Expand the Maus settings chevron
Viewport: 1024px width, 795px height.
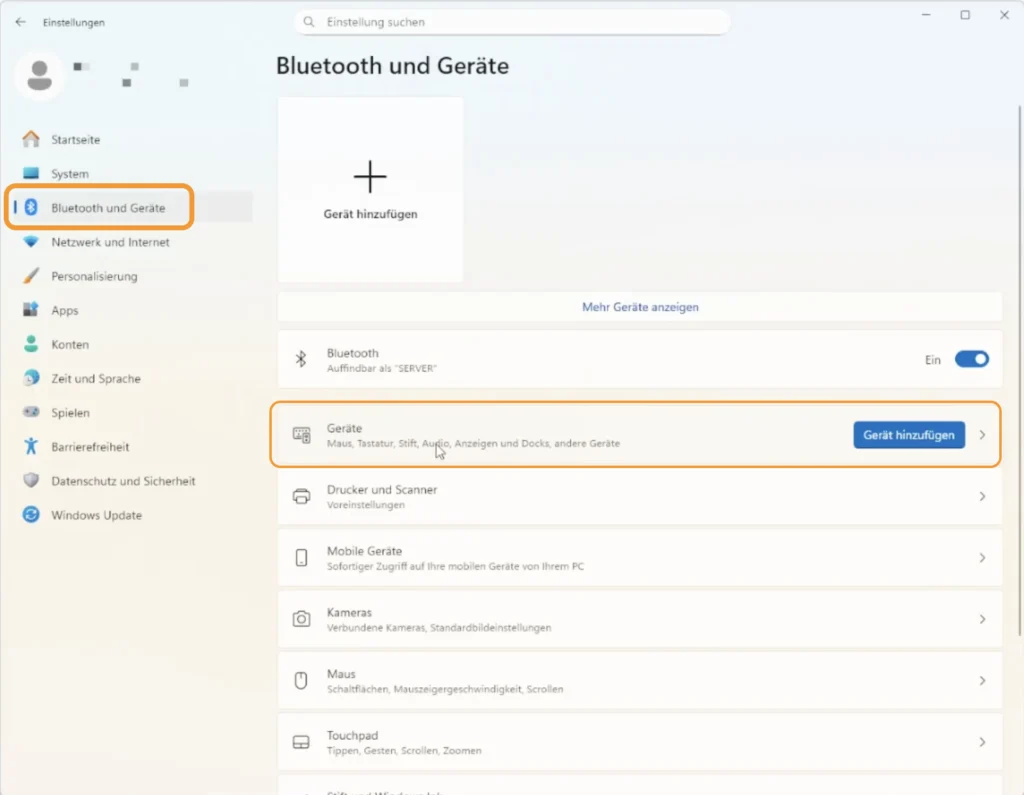(x=982, y=681)
